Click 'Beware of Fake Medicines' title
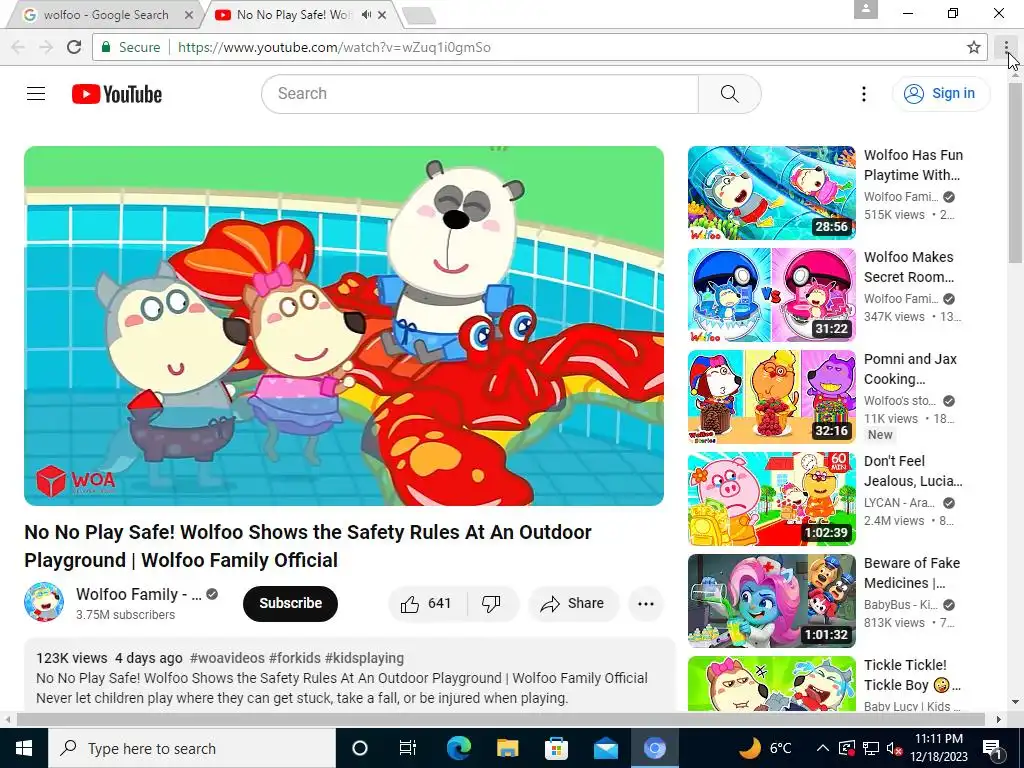The height and width of the screenshot is (768, 1024). (x=912, y=572)
